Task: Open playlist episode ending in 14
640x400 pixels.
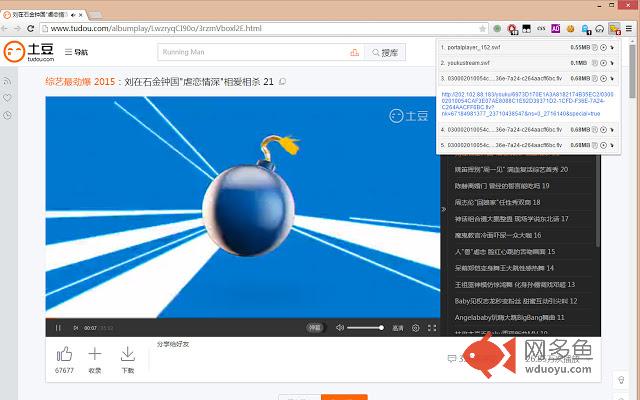Action: (504, 268)
